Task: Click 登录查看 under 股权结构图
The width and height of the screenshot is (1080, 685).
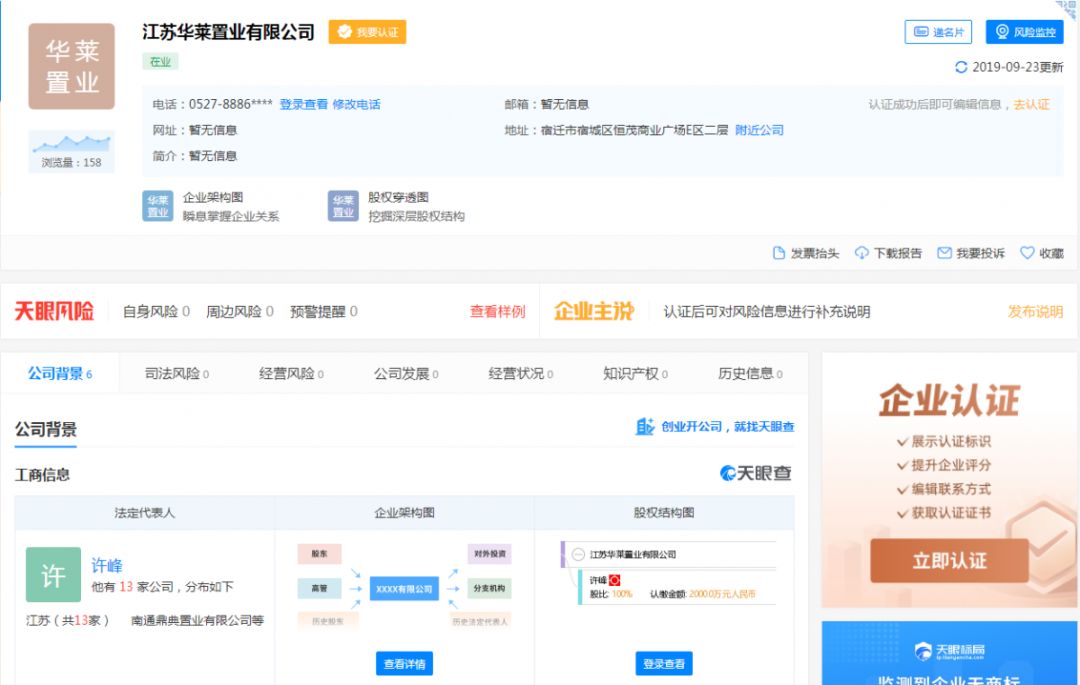Action: click(x=664, y=664)
